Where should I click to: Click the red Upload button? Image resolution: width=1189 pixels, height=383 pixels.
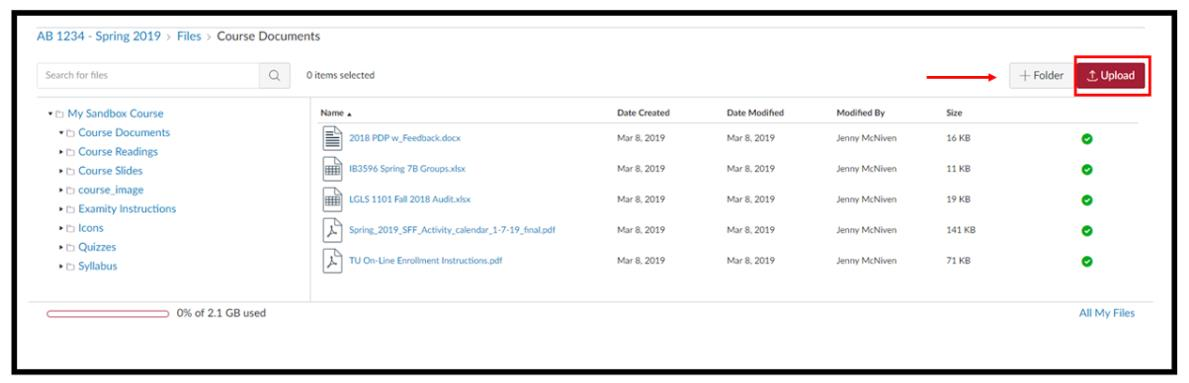tap(1111, 75)
